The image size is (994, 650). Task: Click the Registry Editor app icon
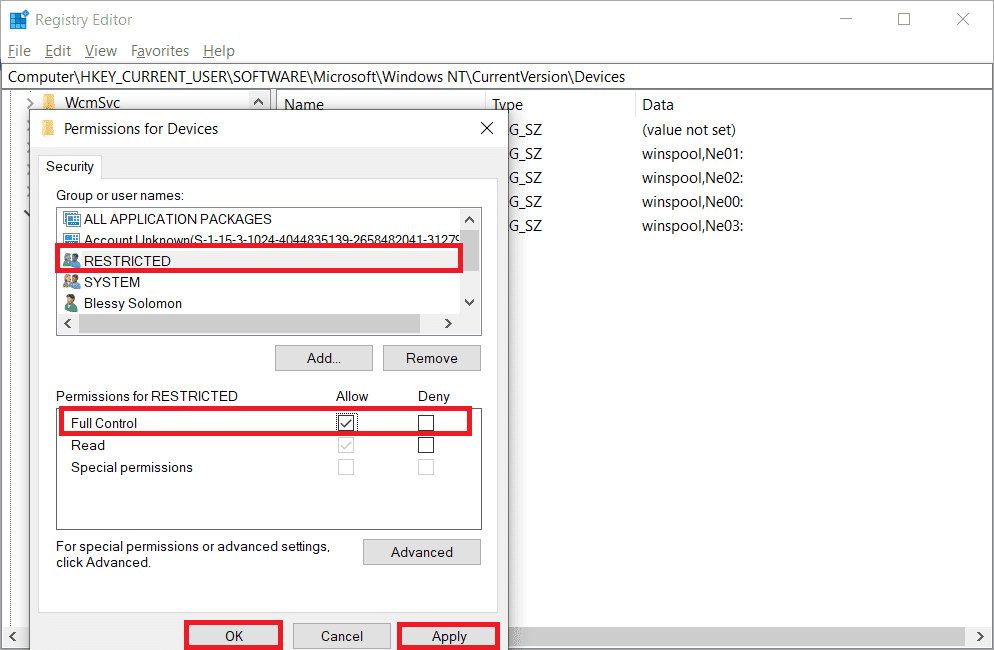pyautogui.click(x=19, y=19)
